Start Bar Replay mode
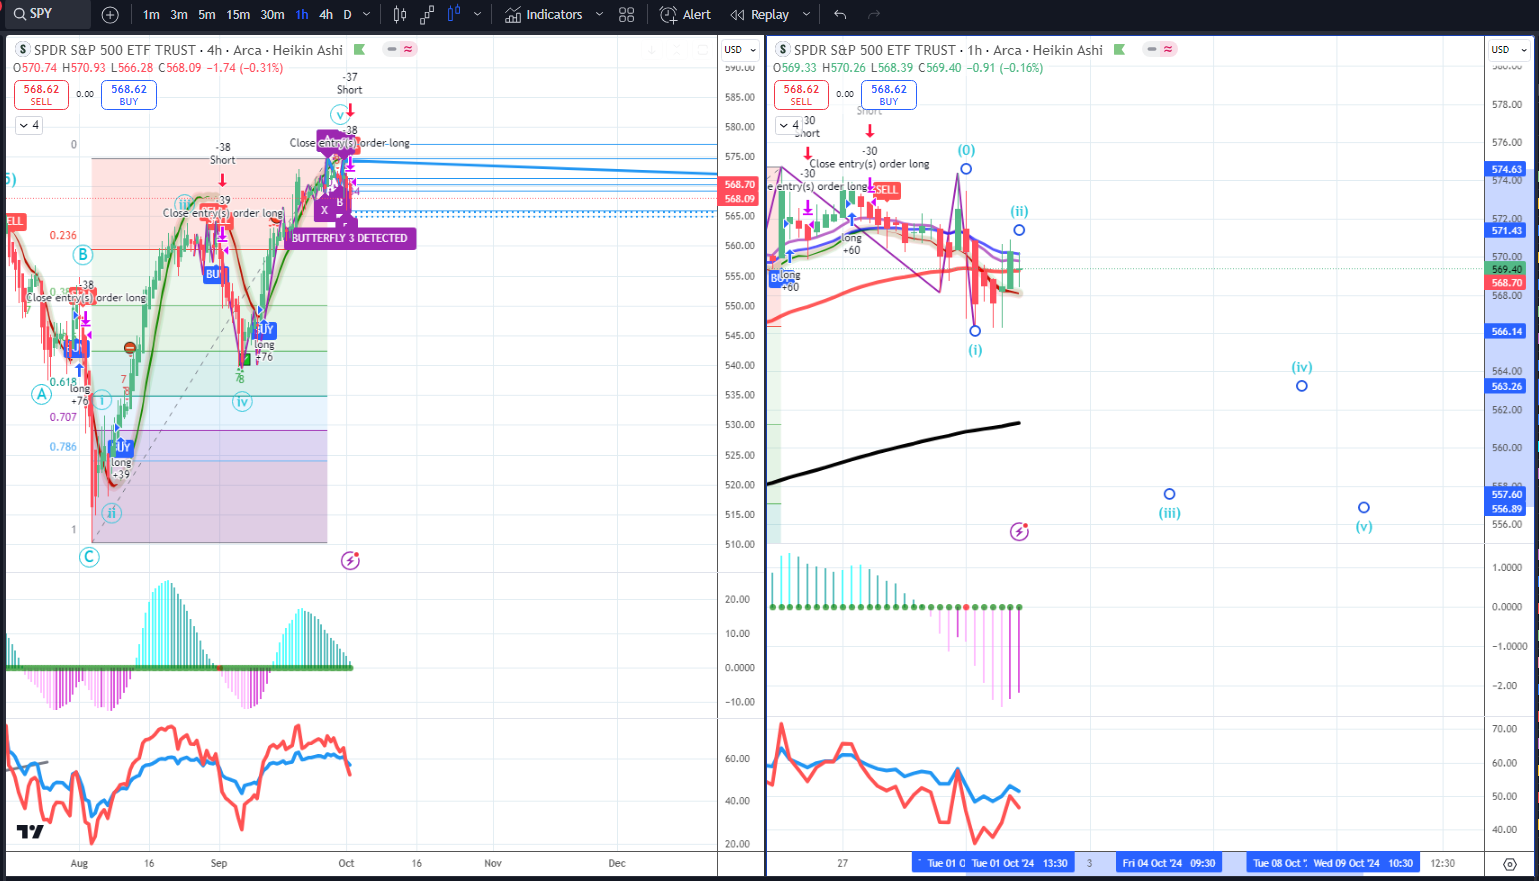 (x=760, y=15)
